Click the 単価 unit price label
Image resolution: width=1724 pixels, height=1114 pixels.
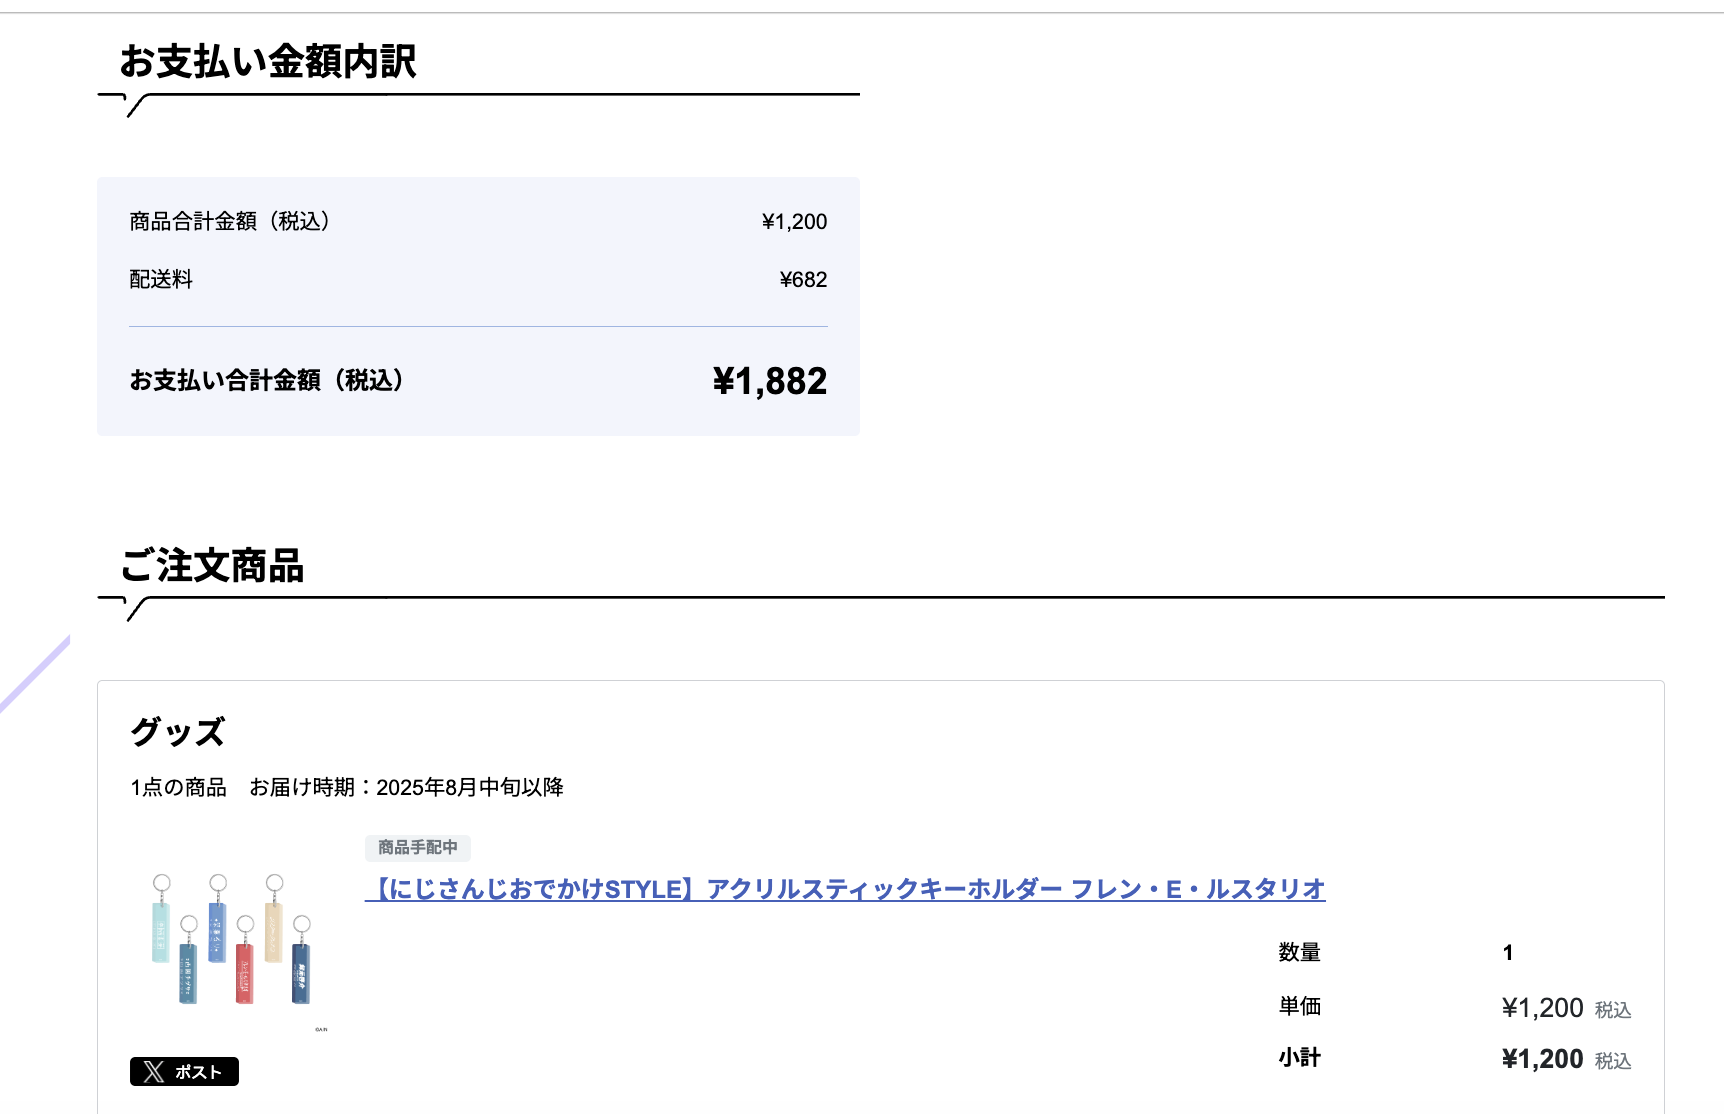pyautogui.click(x=1299, y=1007)
